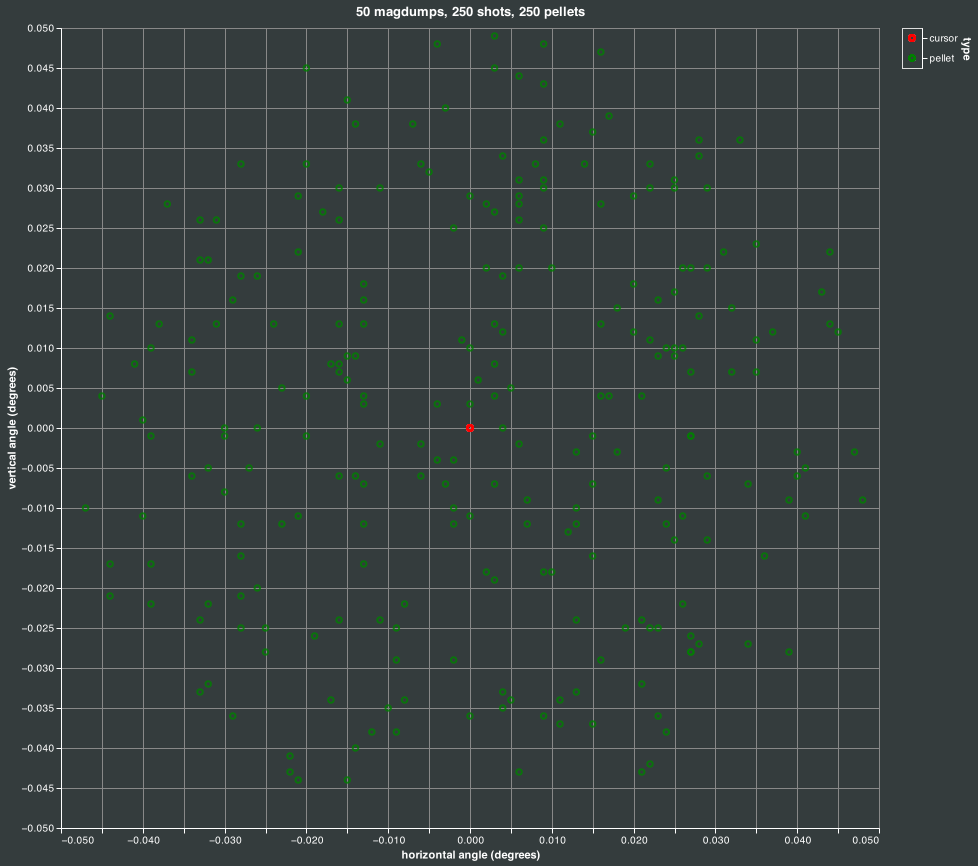978x866 pixels.
Task: Click horizontal axis tick label '−0.040'
Action: [x=143, y=840]
